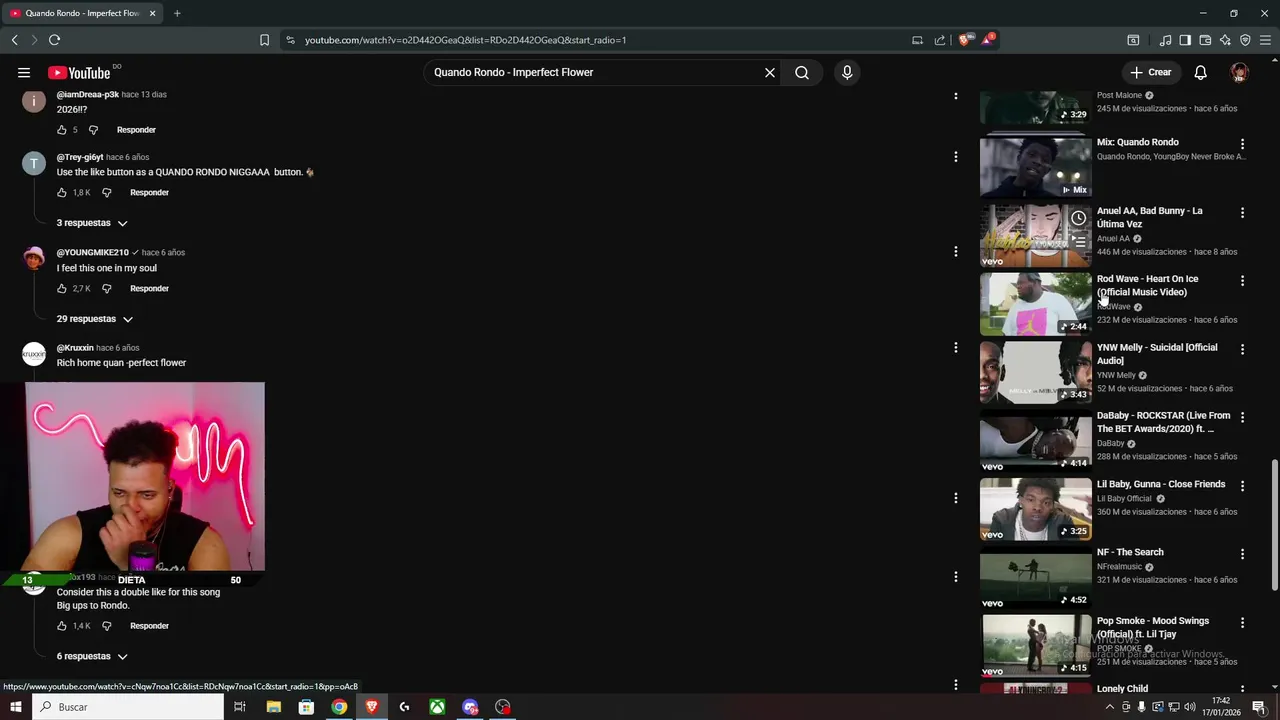Clear the search box with the X

(x=770, y=72)
